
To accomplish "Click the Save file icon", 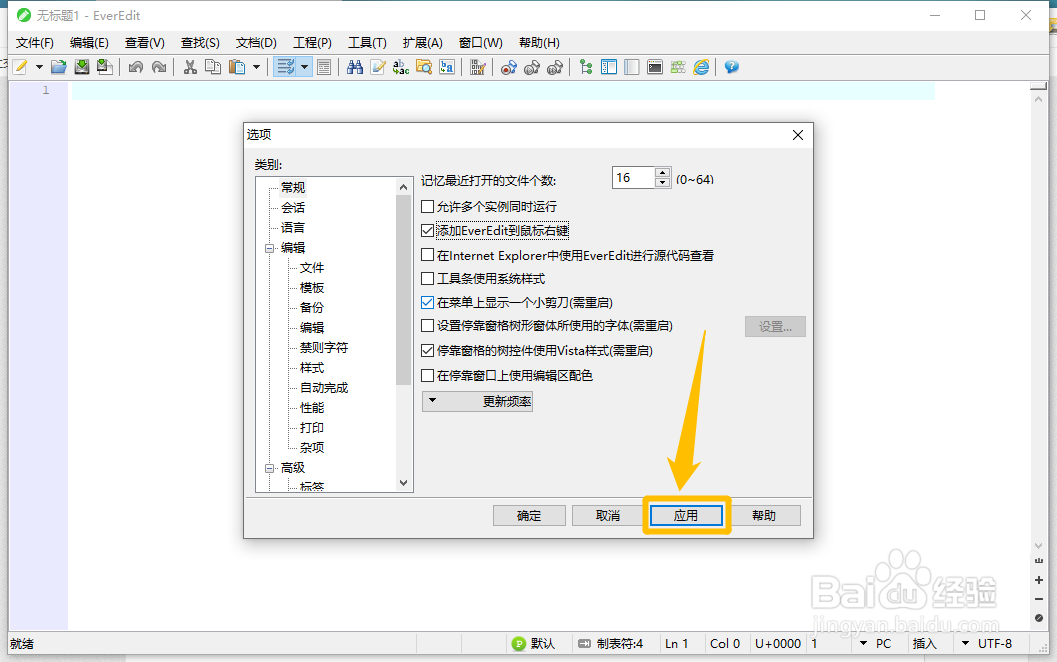I will (82, 67).
